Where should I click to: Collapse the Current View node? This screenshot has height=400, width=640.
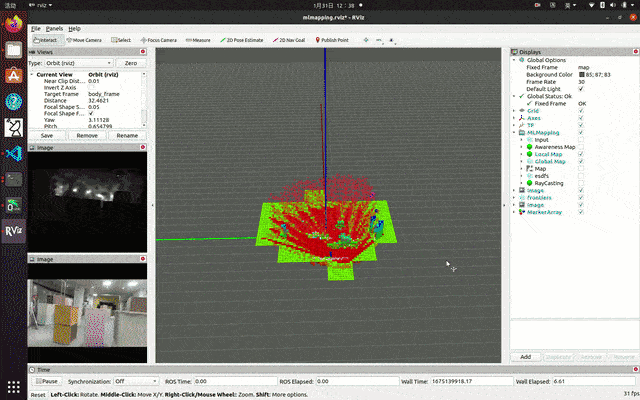click(x=32, y=75)
